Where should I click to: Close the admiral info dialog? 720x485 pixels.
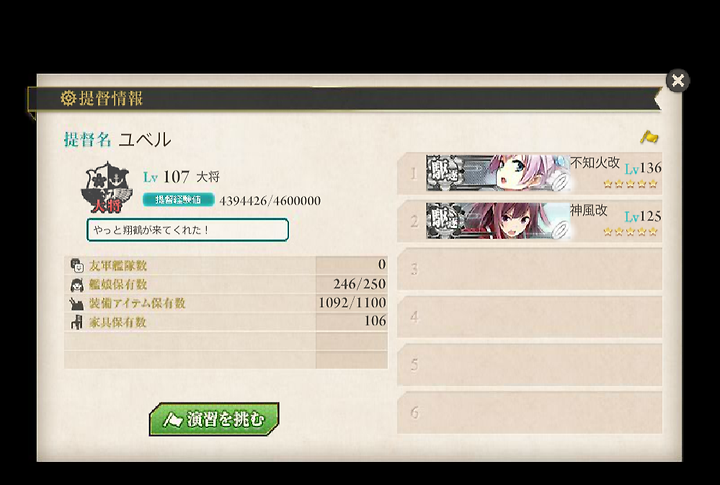677,80
